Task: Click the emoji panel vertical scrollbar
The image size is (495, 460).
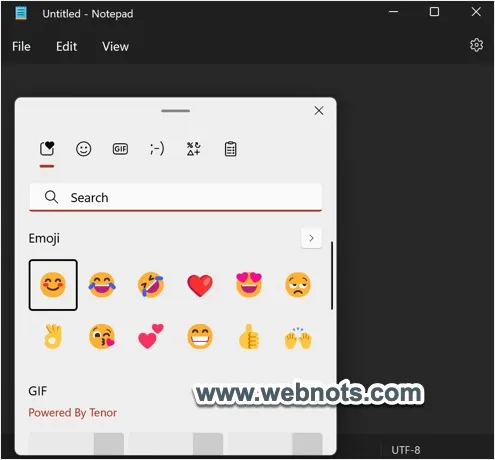Action: coord(332,276)
